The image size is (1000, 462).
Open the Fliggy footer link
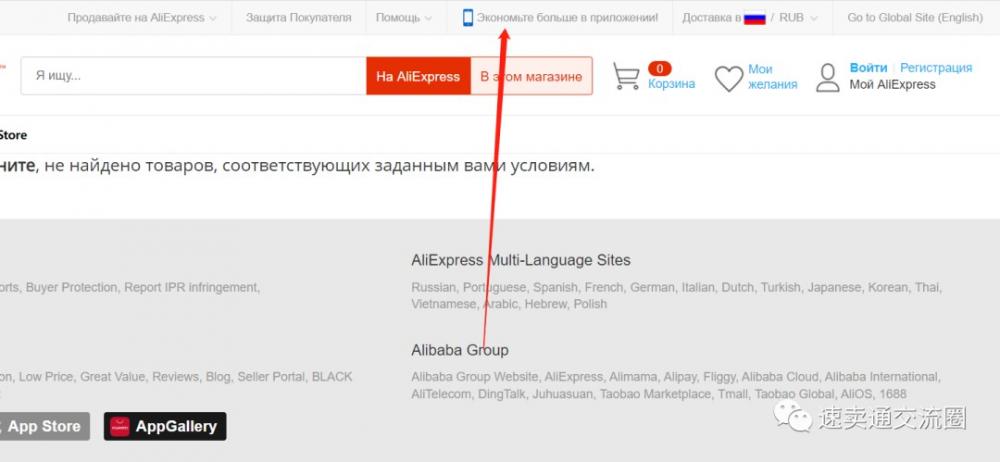tap(721, 377)
